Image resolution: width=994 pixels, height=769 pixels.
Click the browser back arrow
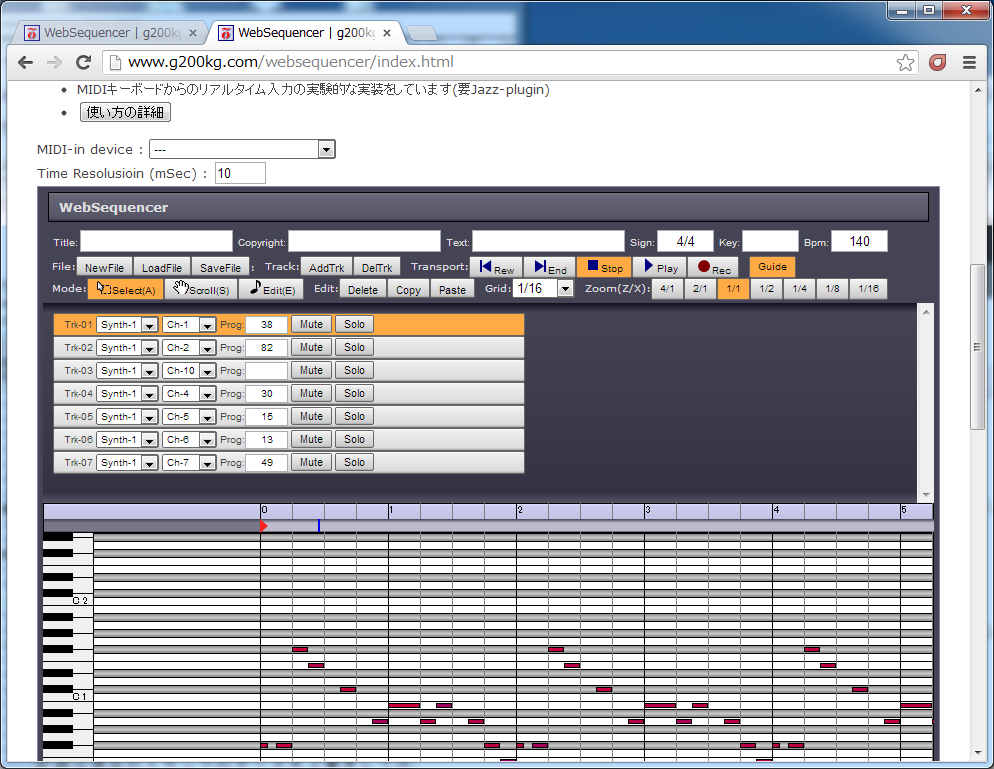tap(25, 62)
